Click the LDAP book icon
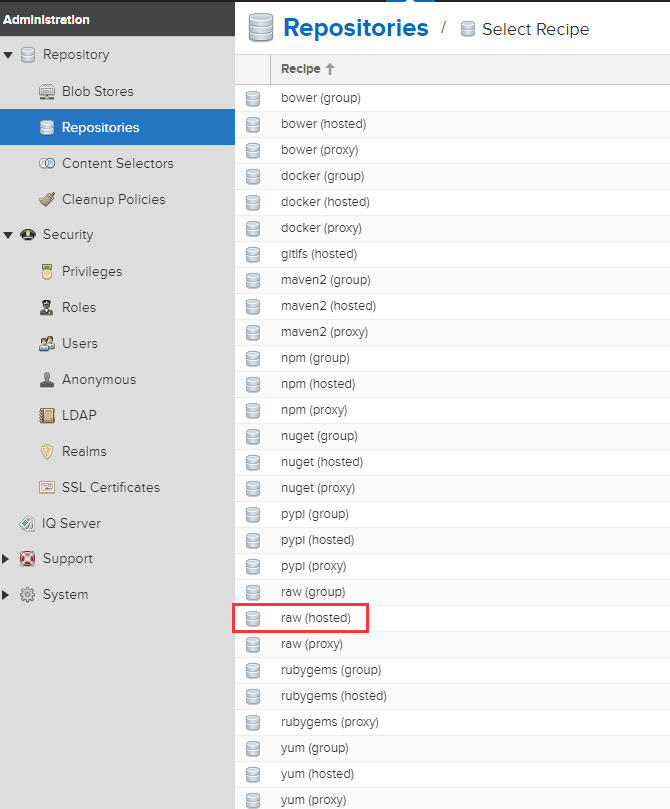The height and width of the screenshot is (809, 670). pyautogui.click(x=47, y=415)
